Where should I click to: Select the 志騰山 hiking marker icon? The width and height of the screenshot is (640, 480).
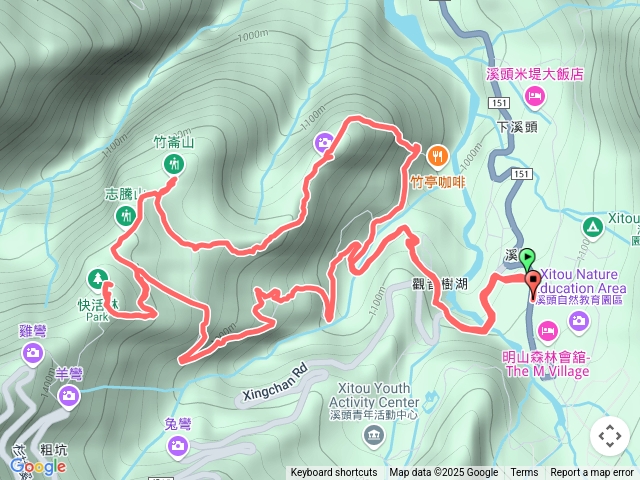[126, 216]
